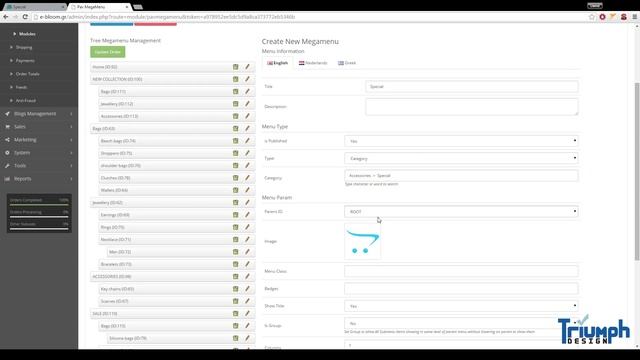Open Payments in the sidebar menu

click(25, 60)
